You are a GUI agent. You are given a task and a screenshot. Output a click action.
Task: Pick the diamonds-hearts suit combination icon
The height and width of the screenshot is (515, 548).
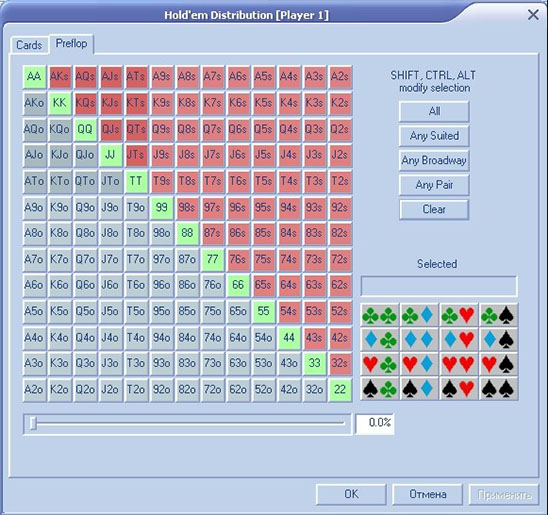tap(459, 340)
